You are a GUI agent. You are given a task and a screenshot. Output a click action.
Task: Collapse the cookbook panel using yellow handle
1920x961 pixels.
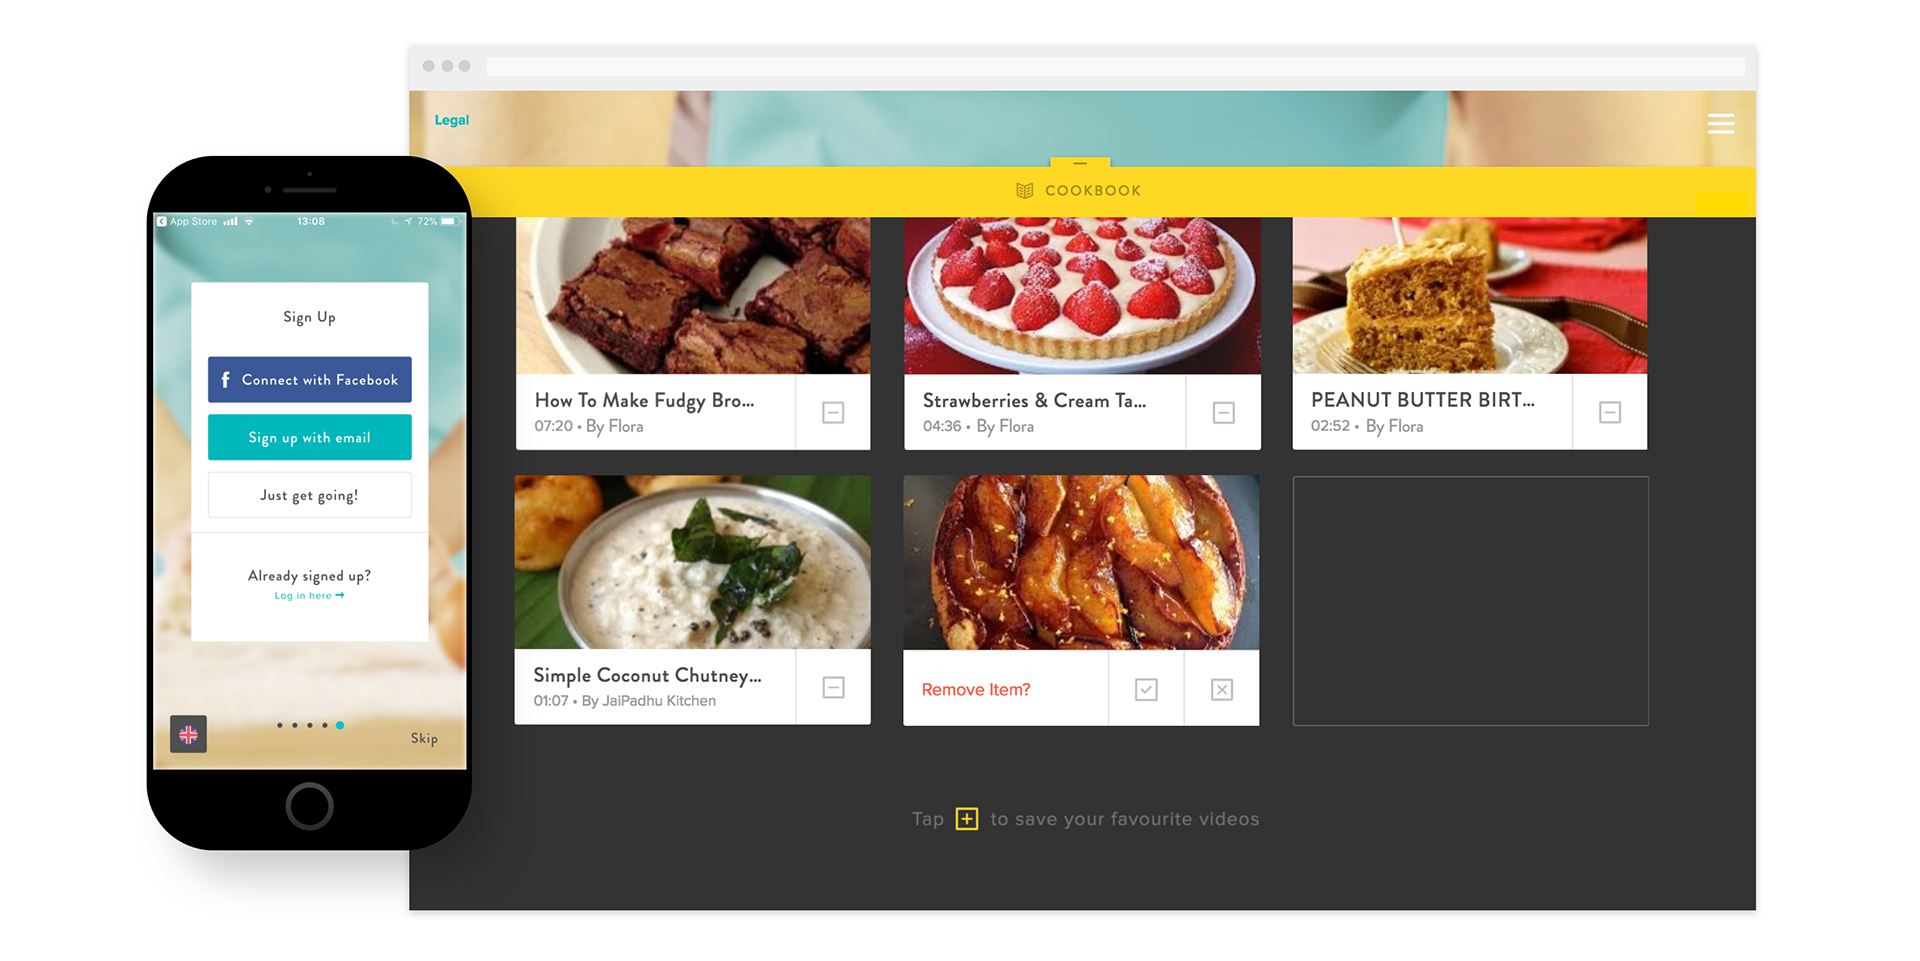1080,162
